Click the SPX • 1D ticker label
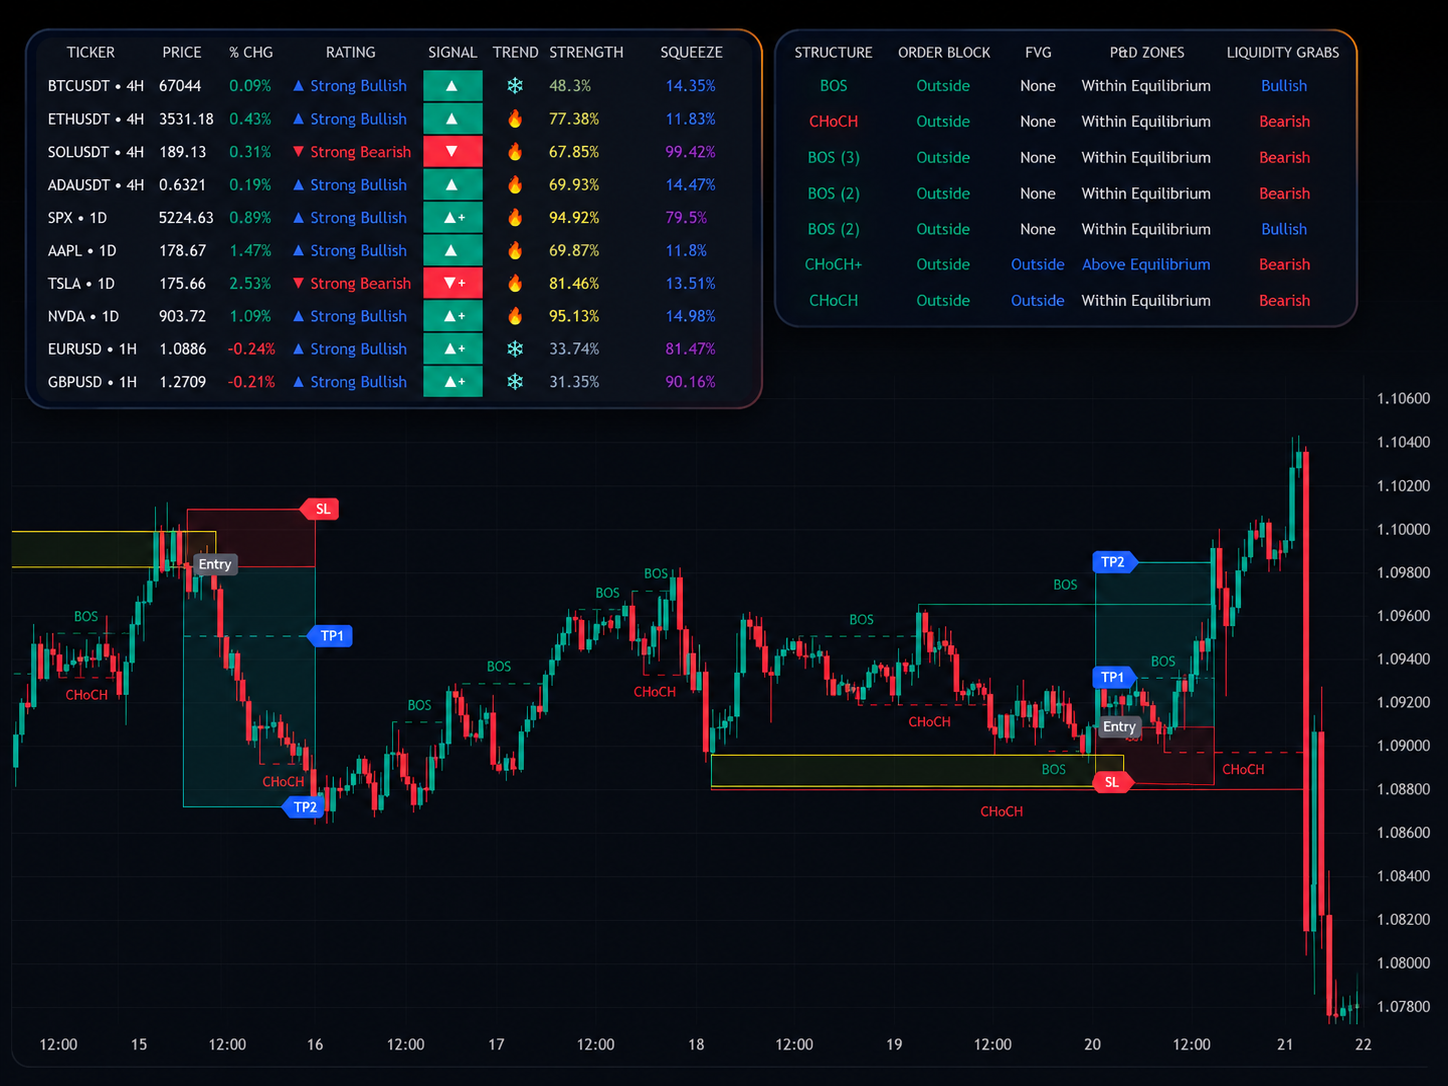Image resolution: width=1448 pixels, height=1086 pixels. [x=77, y=218]
